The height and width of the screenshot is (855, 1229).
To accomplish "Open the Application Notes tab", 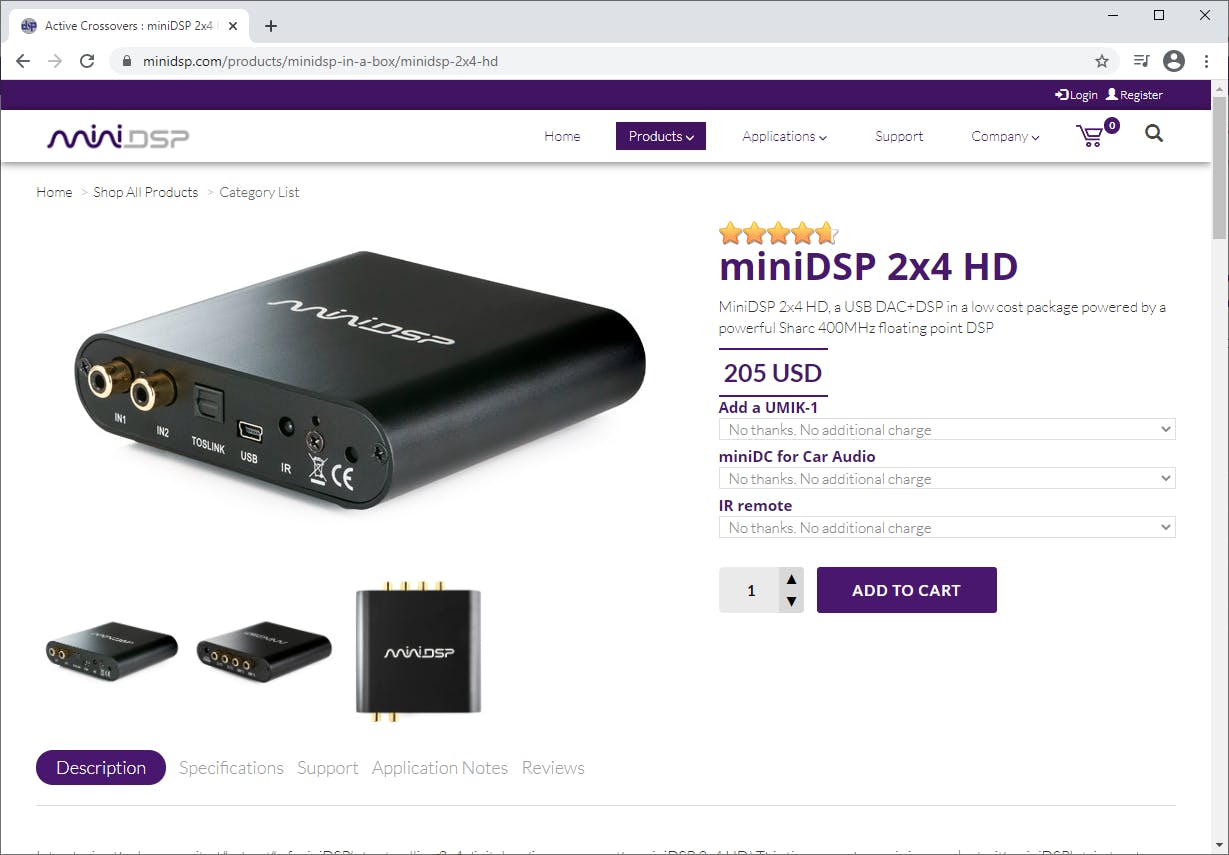I will coord(440,768).
